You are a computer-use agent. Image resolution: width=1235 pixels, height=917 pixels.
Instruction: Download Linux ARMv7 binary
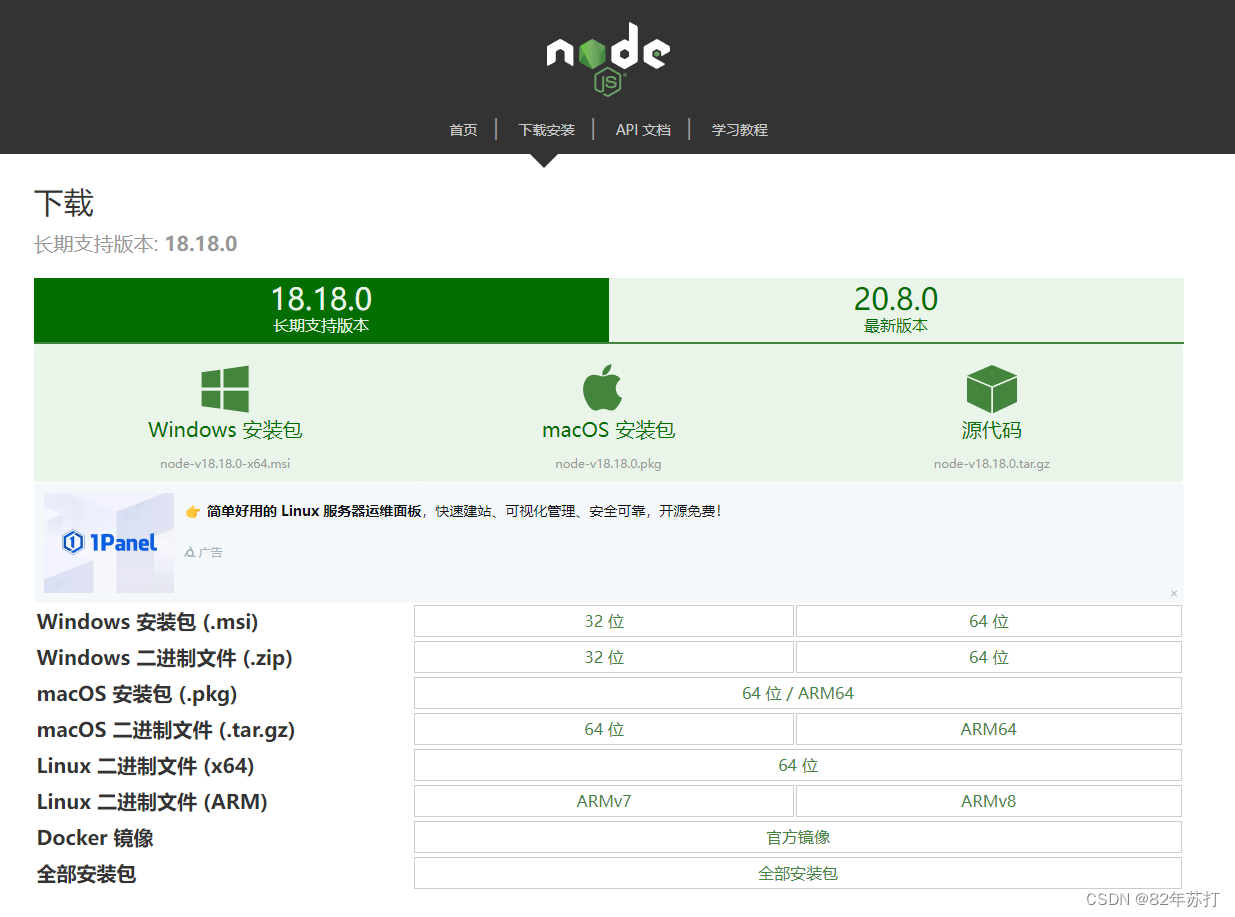pyautogui.click(x=604, y=801)
